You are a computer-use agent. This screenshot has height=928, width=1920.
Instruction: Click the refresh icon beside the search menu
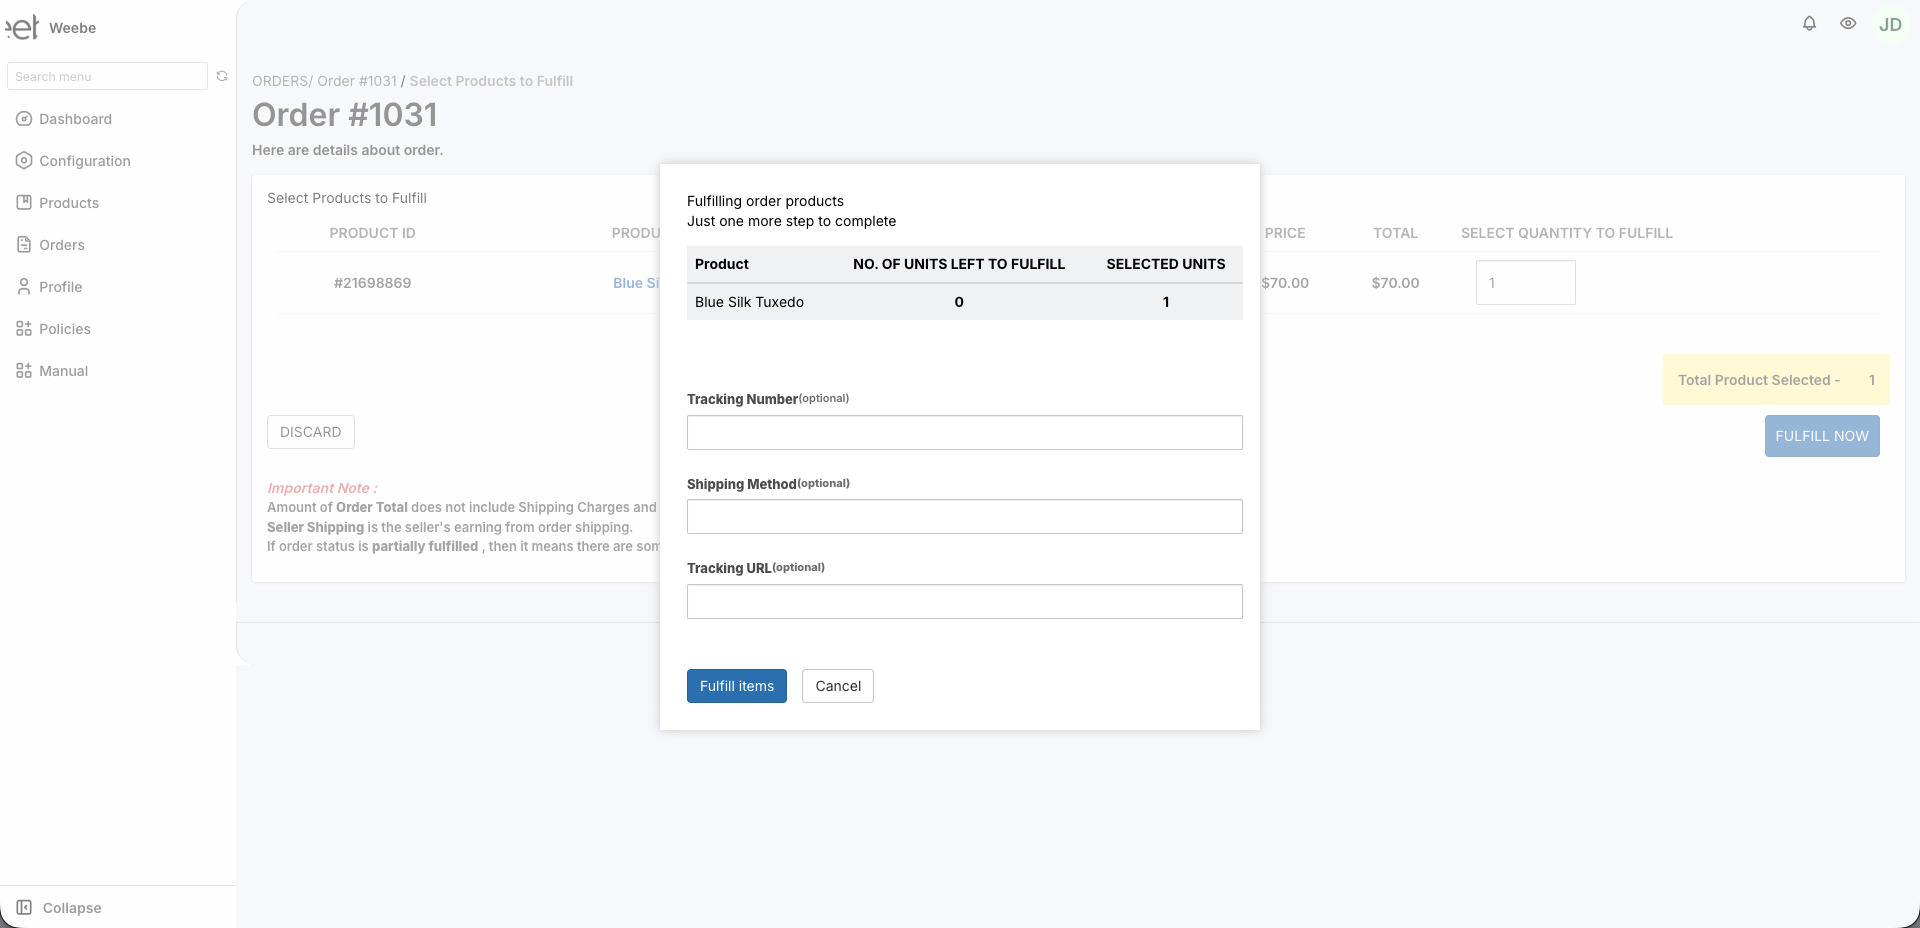coord(222,76)
